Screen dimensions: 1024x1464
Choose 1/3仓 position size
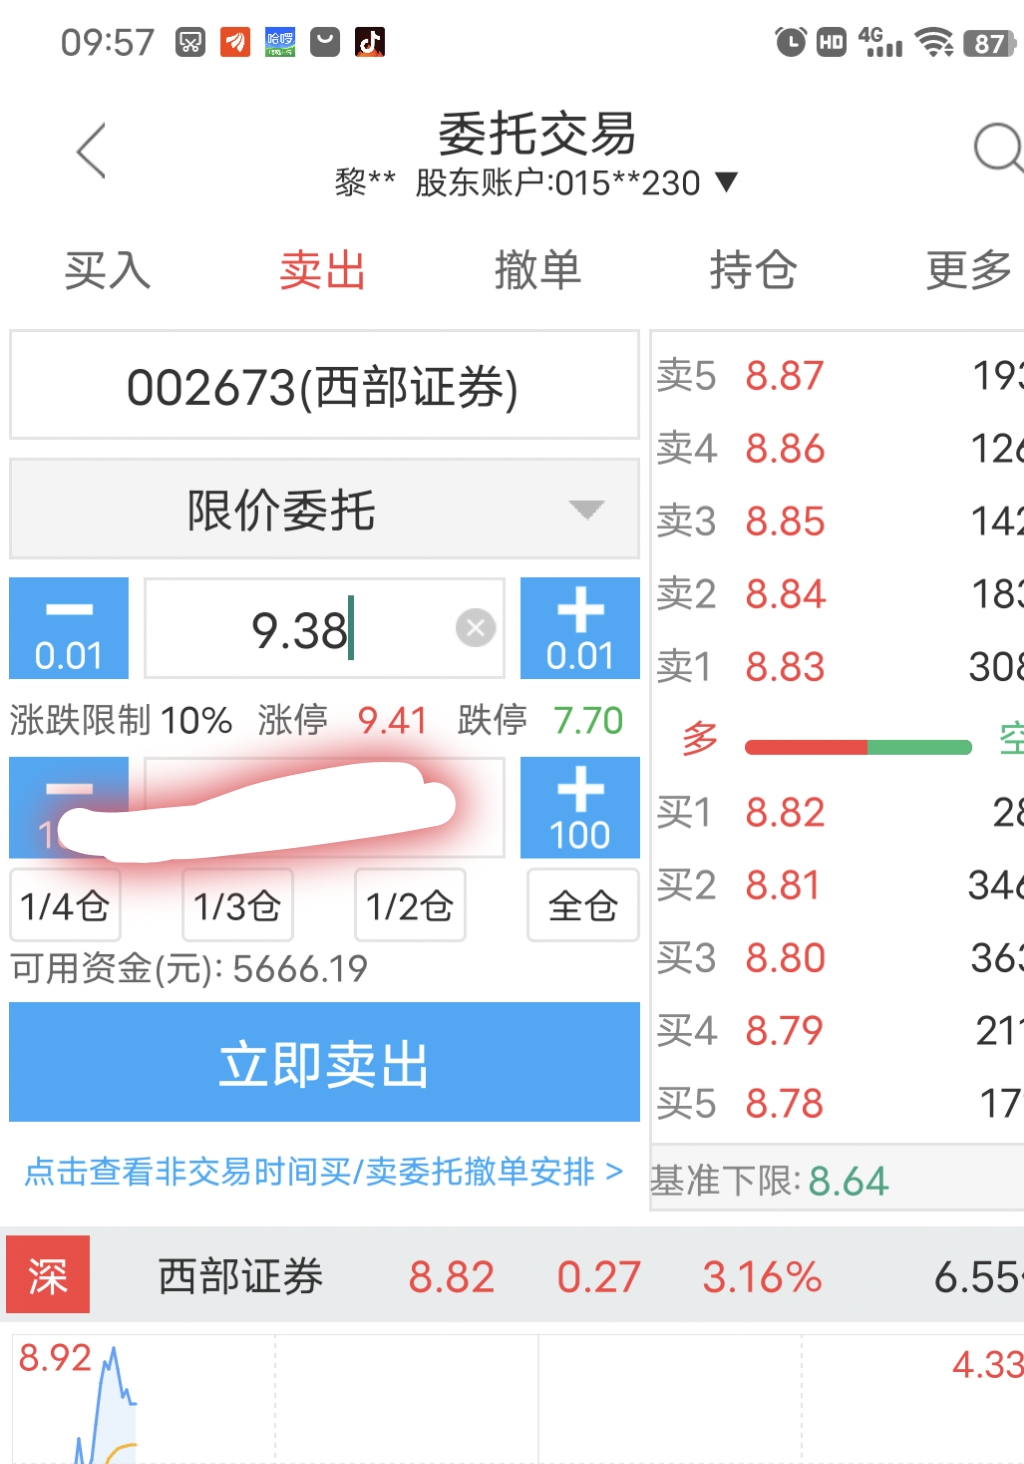[237, 905]
